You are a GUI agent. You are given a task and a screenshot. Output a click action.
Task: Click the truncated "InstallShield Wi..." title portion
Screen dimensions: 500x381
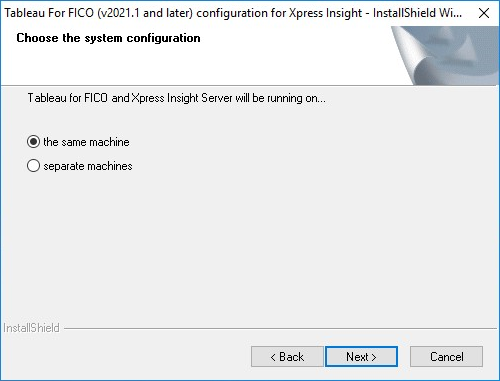[417, 13]
